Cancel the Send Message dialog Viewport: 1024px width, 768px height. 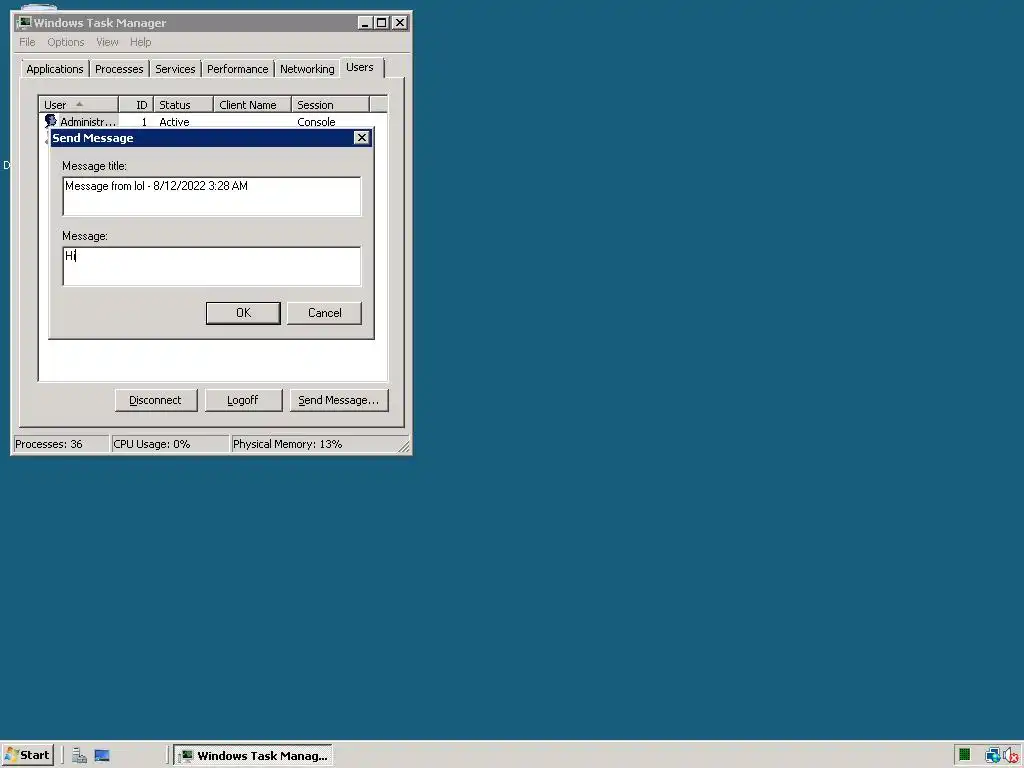click(325, 313)
